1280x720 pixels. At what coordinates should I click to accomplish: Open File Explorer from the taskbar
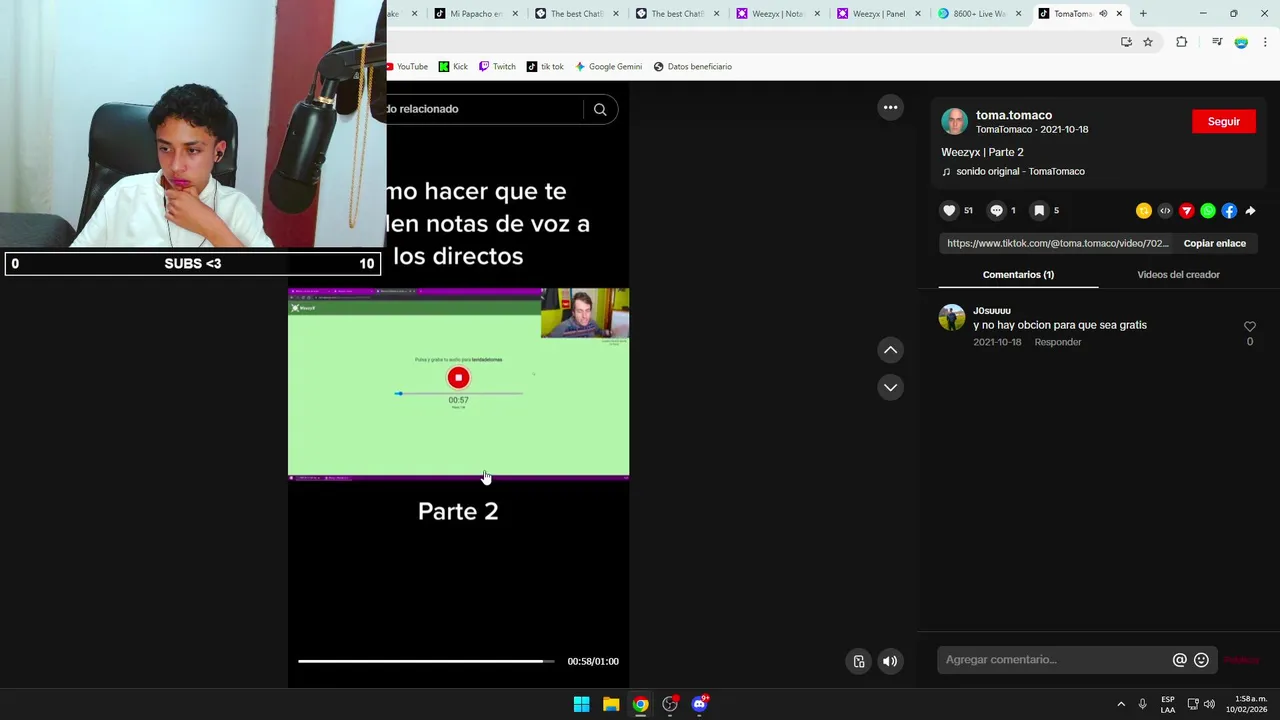coord(611,704)
